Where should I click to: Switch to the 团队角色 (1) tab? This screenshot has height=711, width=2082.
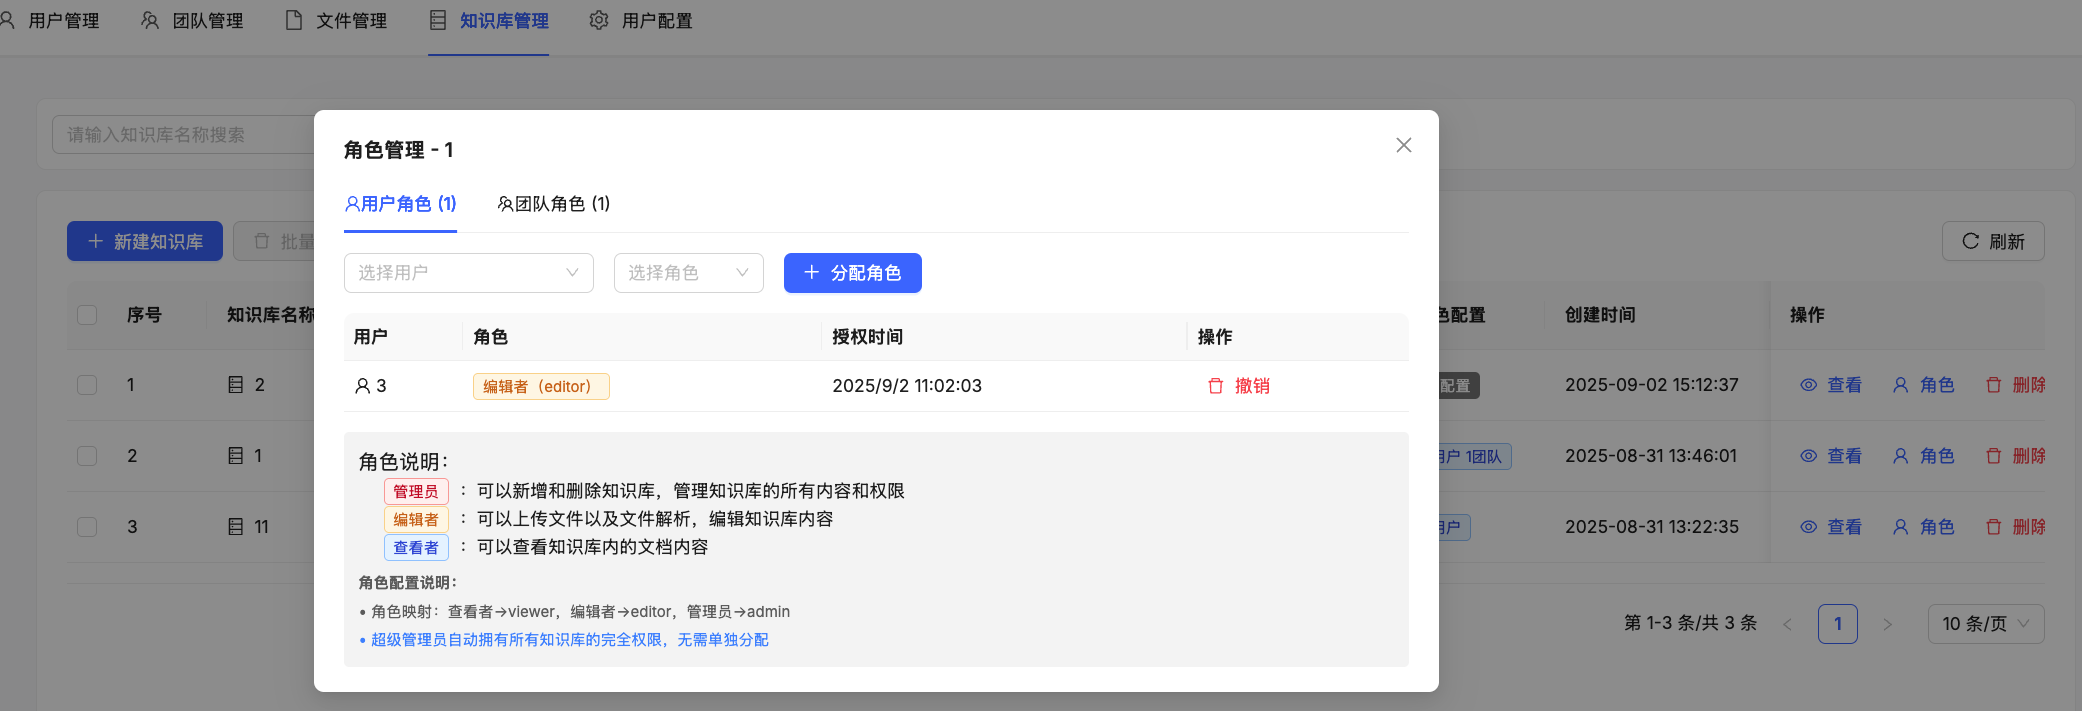click(x=554, y=204)
